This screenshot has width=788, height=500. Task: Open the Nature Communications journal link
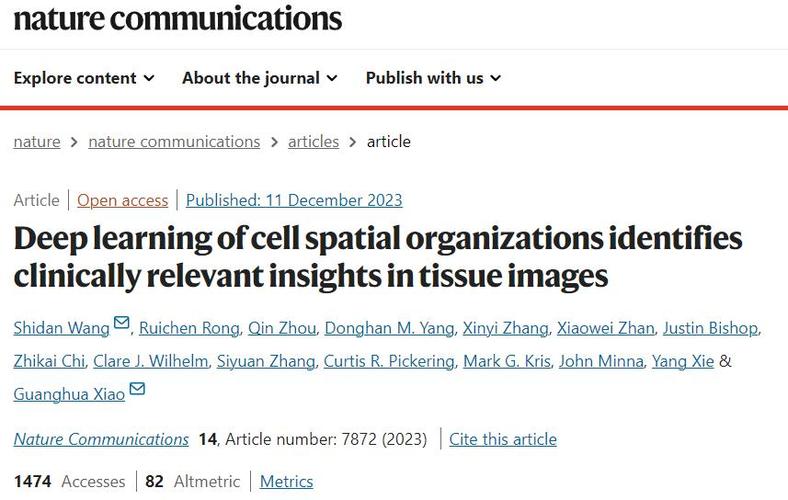coord(101,439)
